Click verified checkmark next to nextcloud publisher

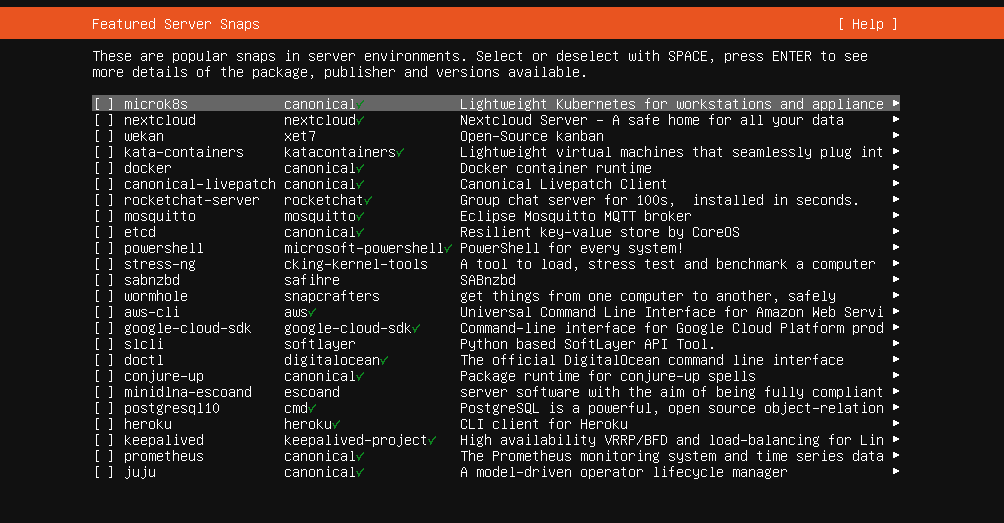(x=360, y=120)
